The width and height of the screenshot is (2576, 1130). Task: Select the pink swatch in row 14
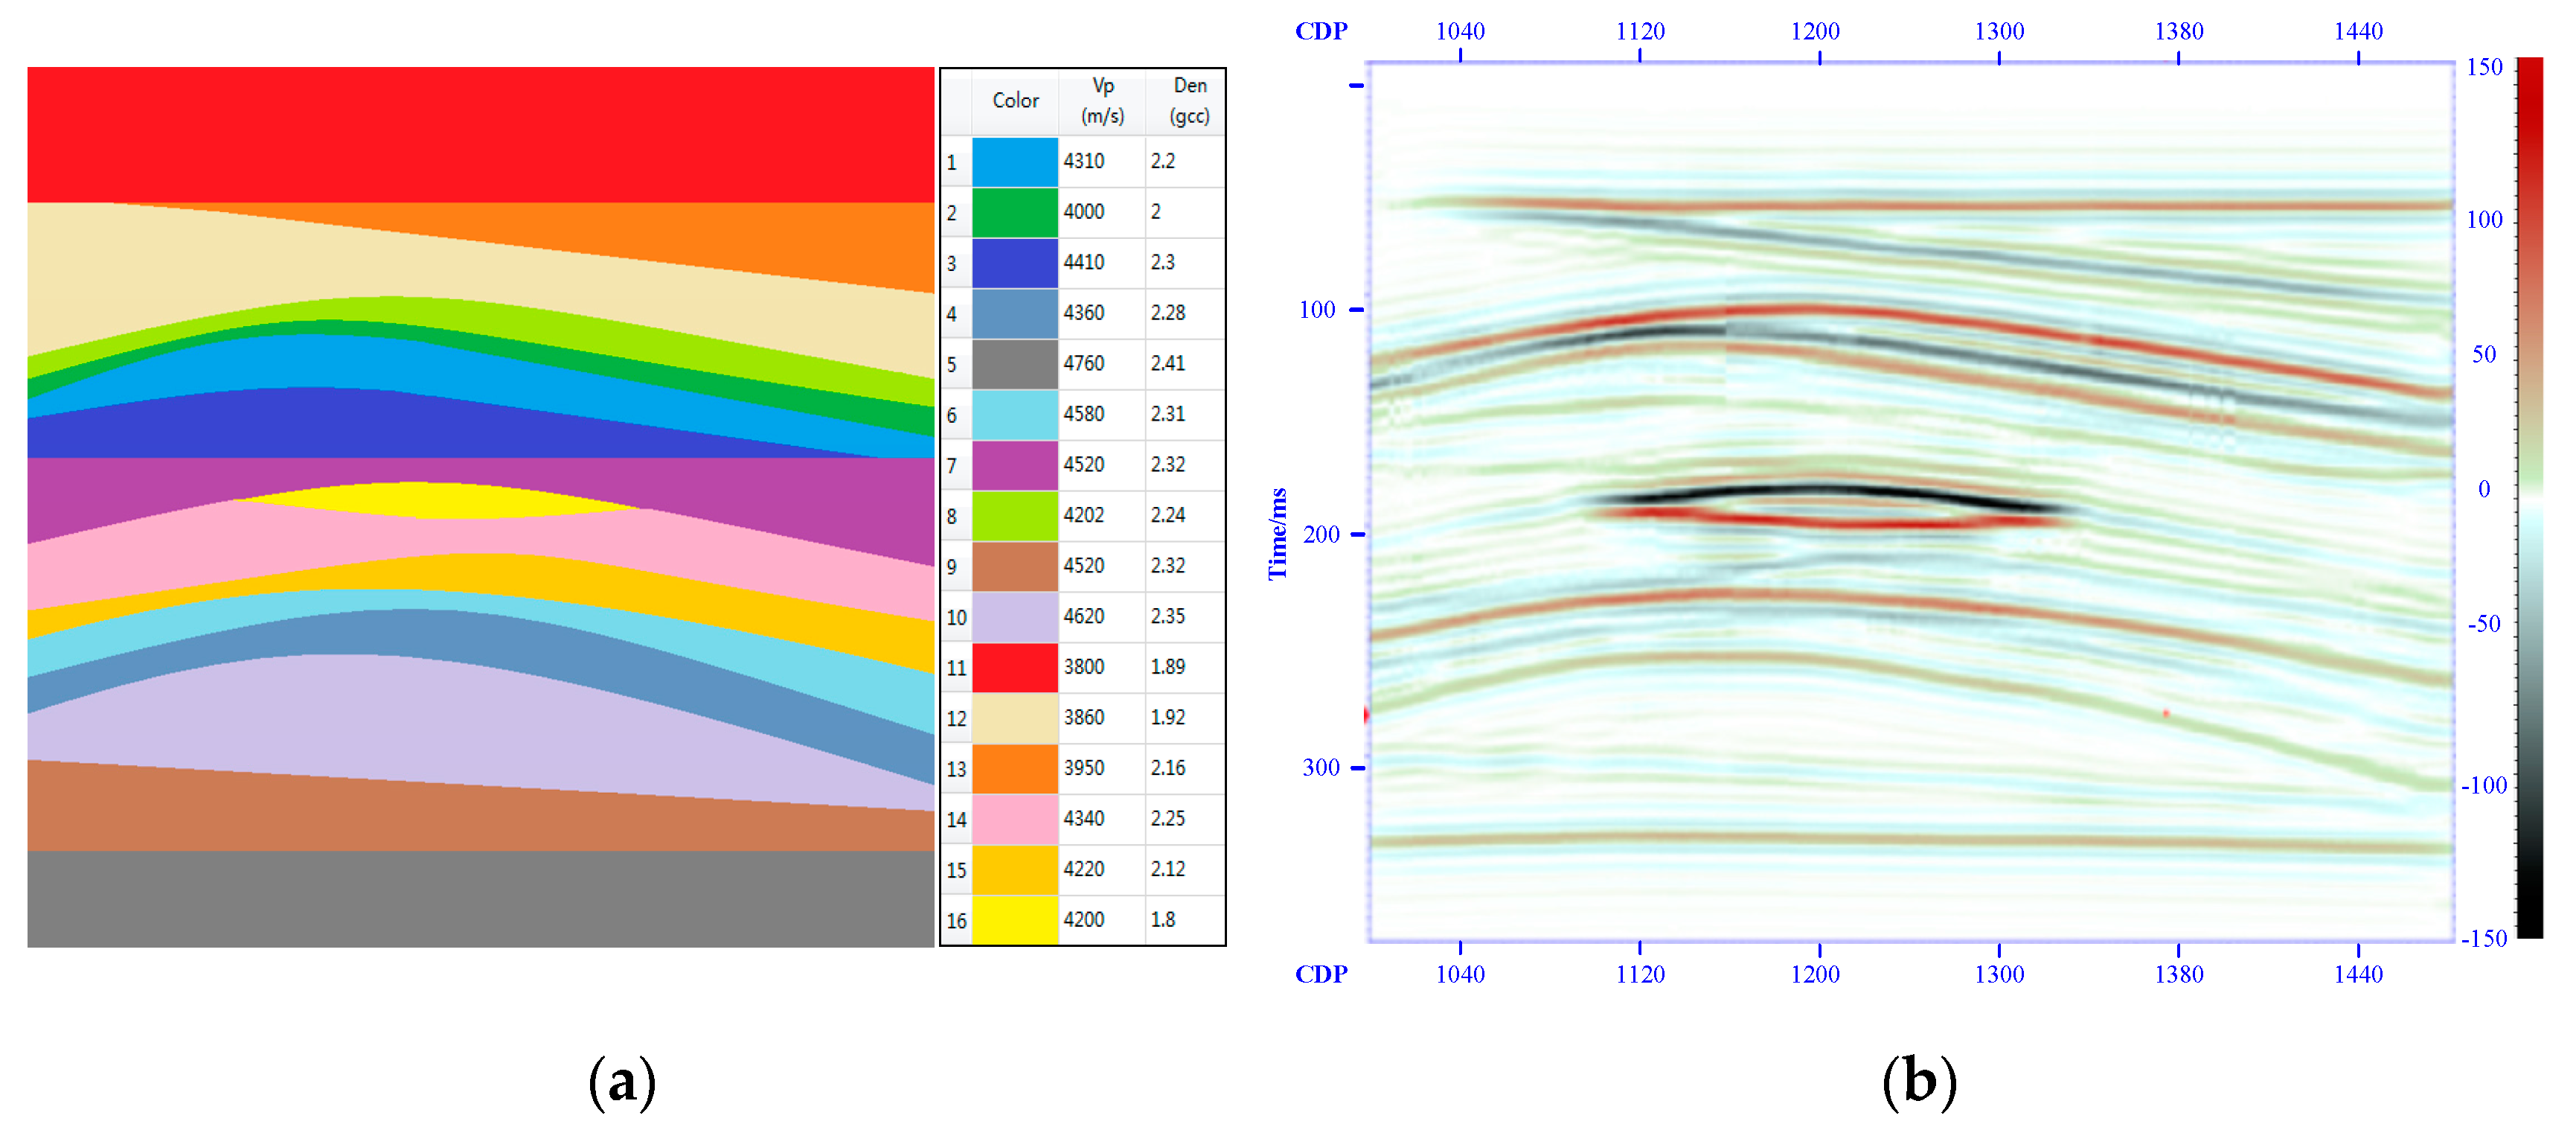tap(1014, 819)
